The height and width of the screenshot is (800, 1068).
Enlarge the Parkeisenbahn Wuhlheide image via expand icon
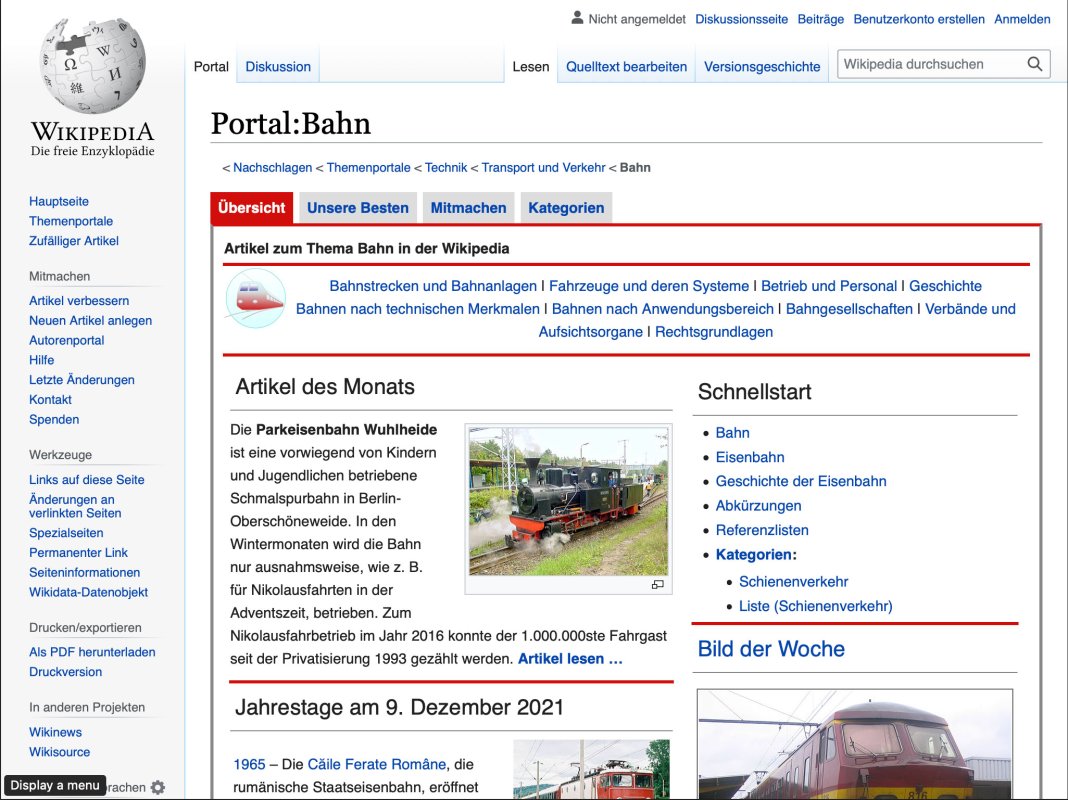(x=658, y=583)
